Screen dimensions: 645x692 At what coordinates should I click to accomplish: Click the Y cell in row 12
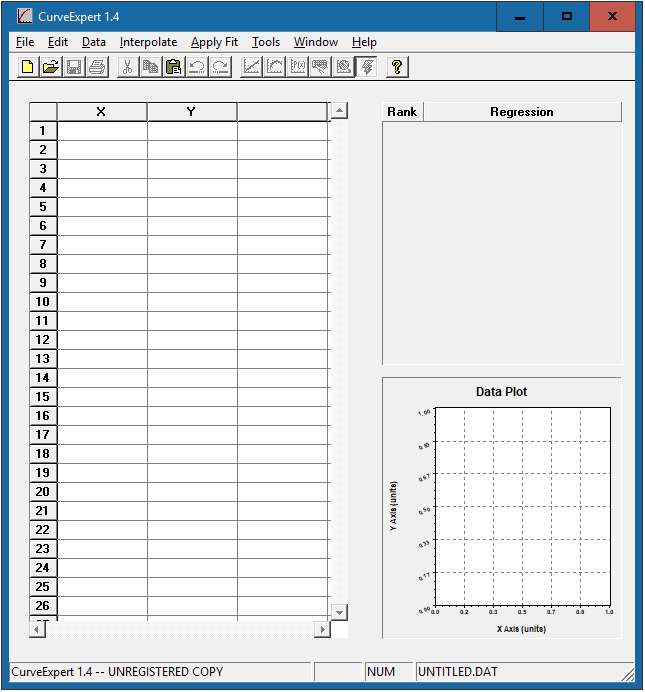[192, 340]
